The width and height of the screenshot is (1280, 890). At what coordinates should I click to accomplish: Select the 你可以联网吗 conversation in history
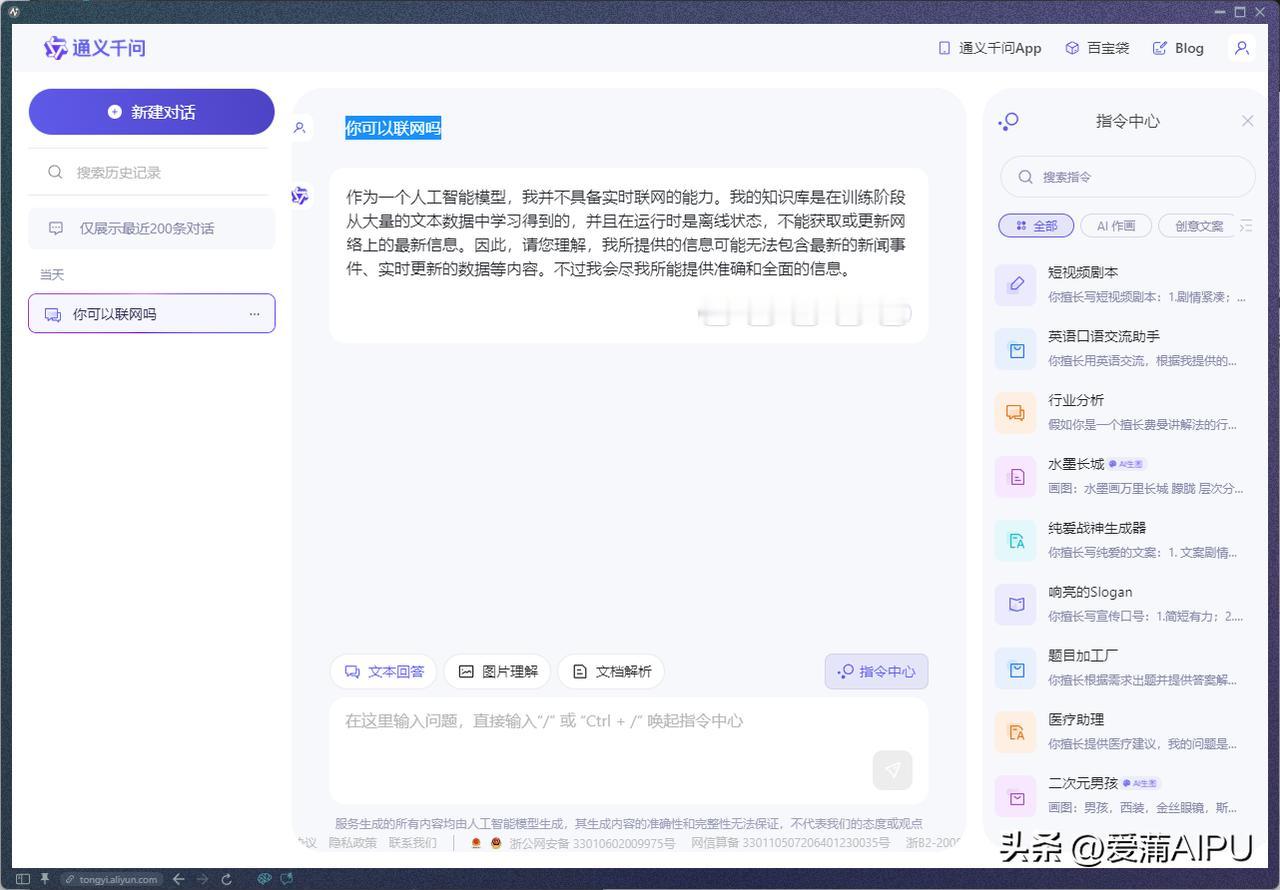151,314
